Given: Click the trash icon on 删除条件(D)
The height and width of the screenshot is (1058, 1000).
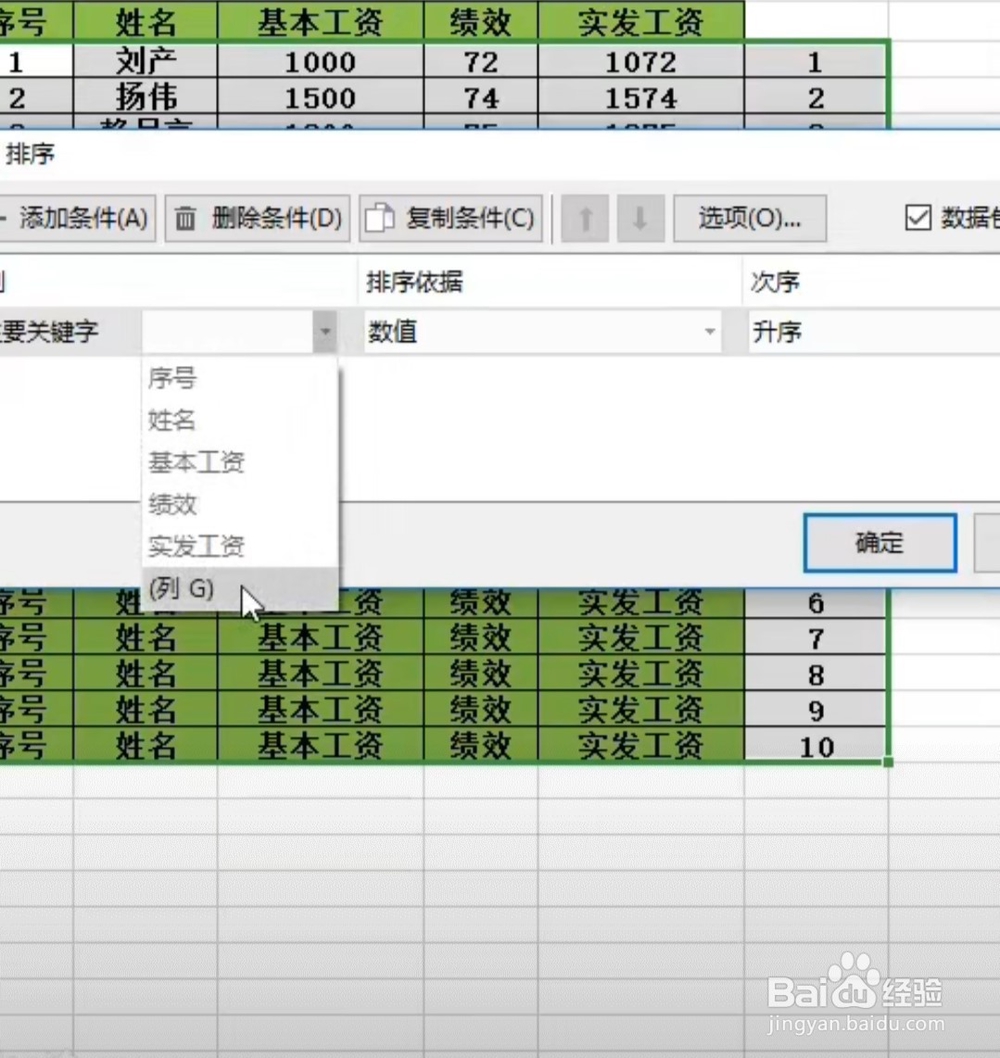Looking at the screenshot, I should (x=186, y=218).
